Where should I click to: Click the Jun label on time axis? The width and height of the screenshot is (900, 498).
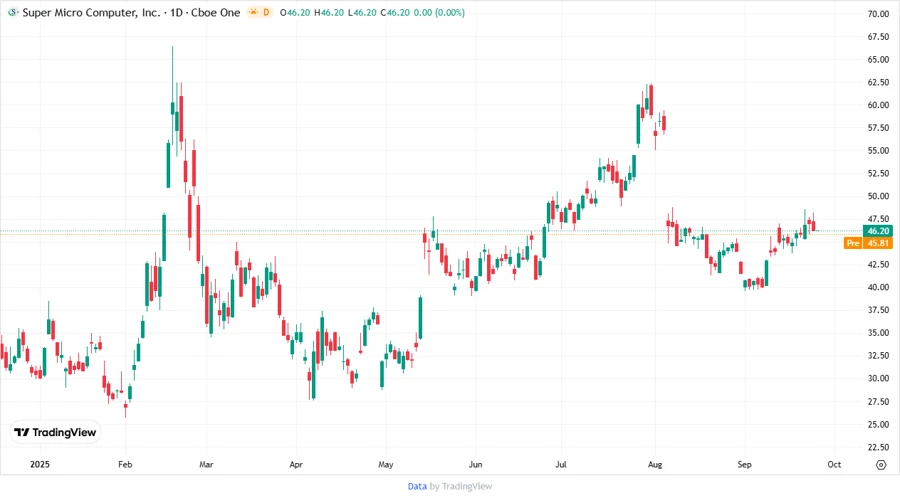coord(475,465)
